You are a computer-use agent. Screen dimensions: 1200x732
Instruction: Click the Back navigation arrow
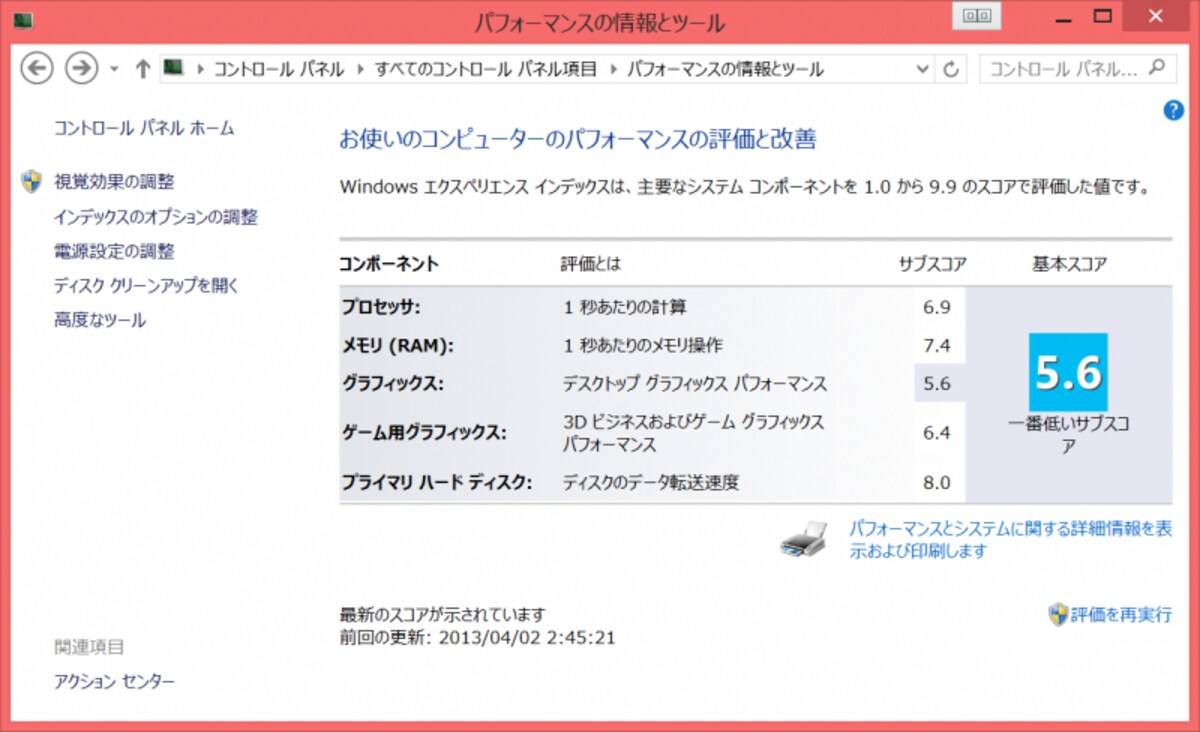(x=36, y=68)
